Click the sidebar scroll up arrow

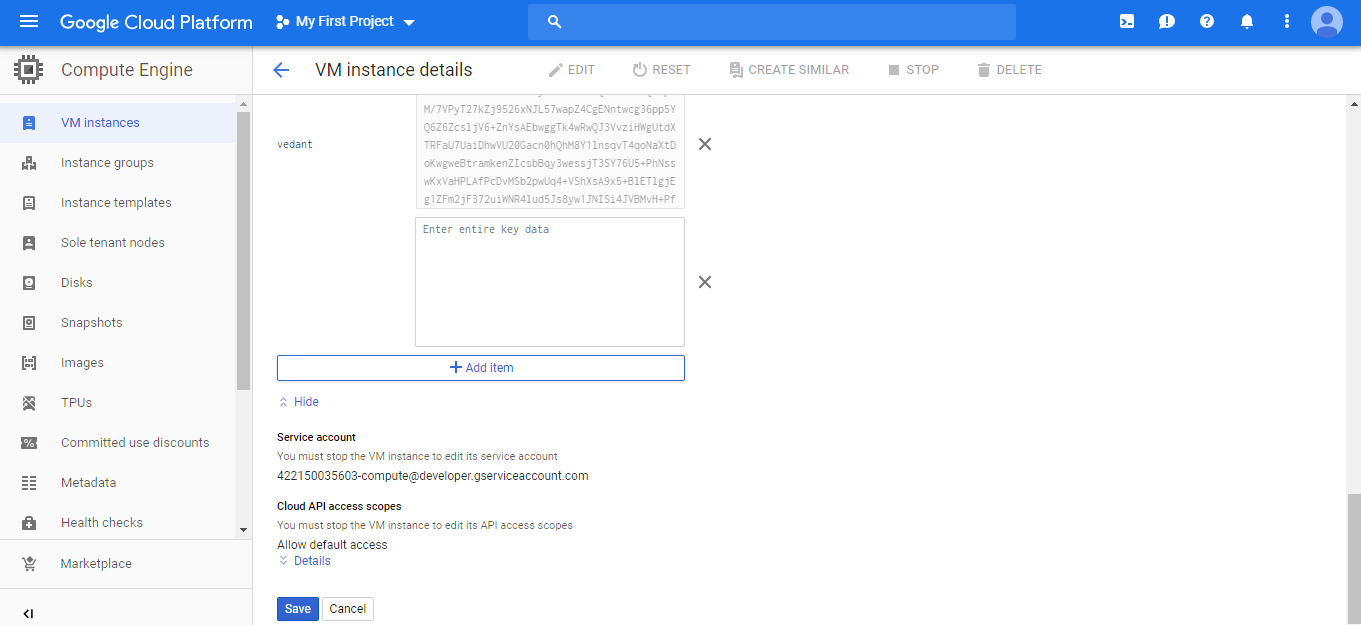243,104
